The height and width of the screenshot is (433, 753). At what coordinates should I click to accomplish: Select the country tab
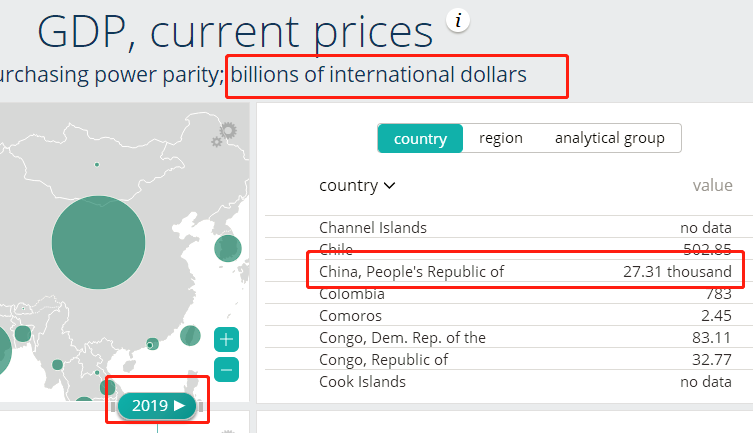(x=420, y=138)
